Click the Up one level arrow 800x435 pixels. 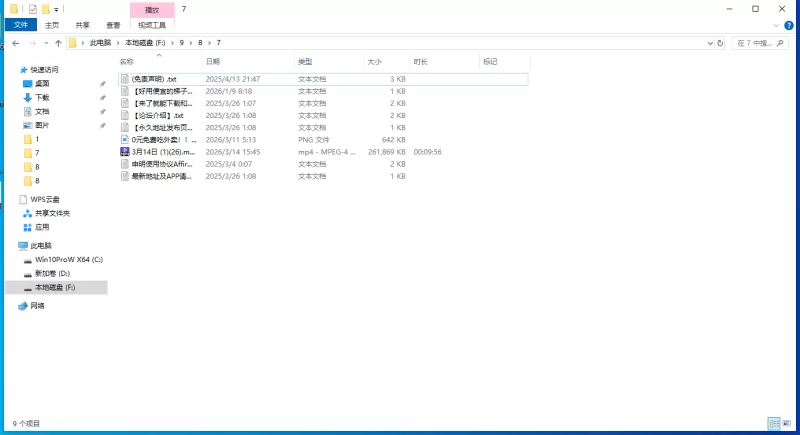pos(58,44)
